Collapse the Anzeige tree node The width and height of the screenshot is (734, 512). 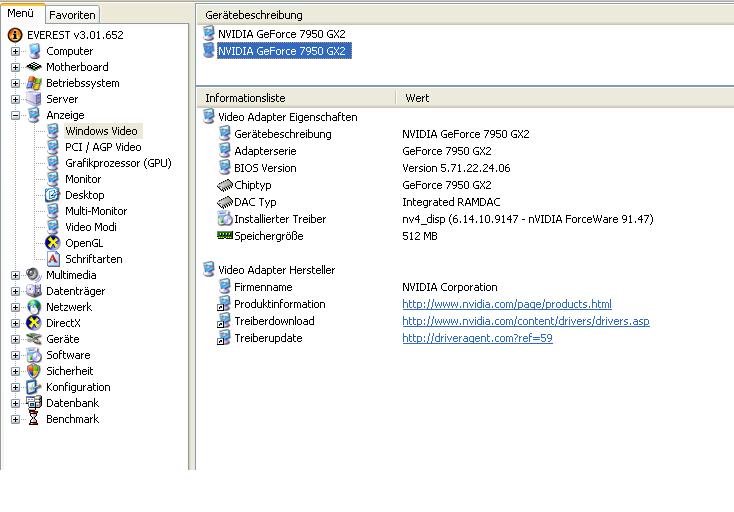click(15, 115)
